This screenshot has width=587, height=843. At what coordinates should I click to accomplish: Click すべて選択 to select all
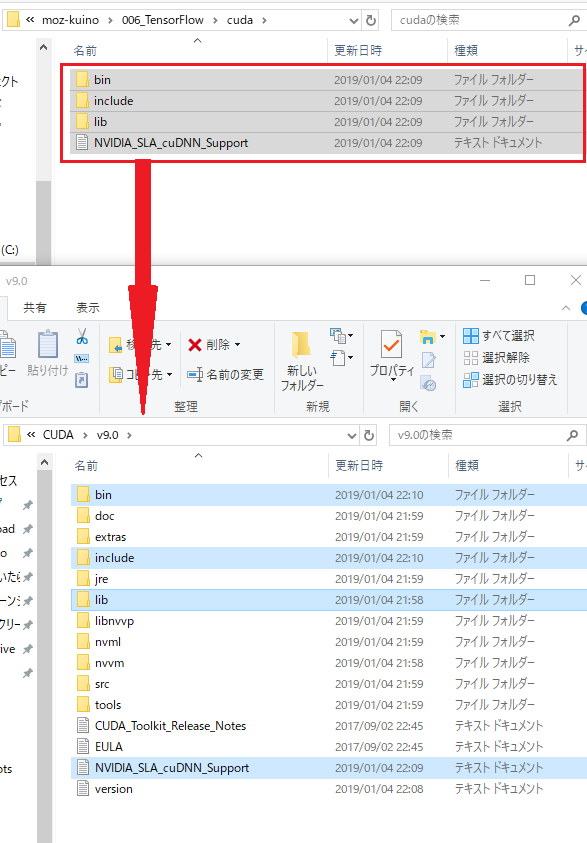click(x=499, y=336)
